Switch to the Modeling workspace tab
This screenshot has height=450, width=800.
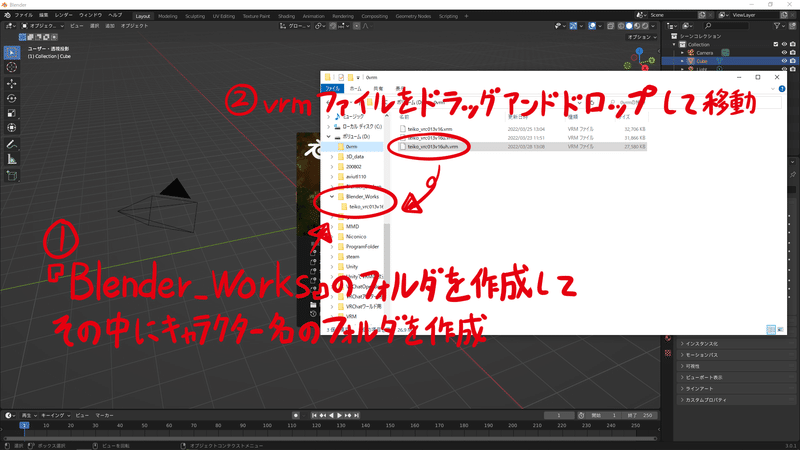[x=167, y=16]
